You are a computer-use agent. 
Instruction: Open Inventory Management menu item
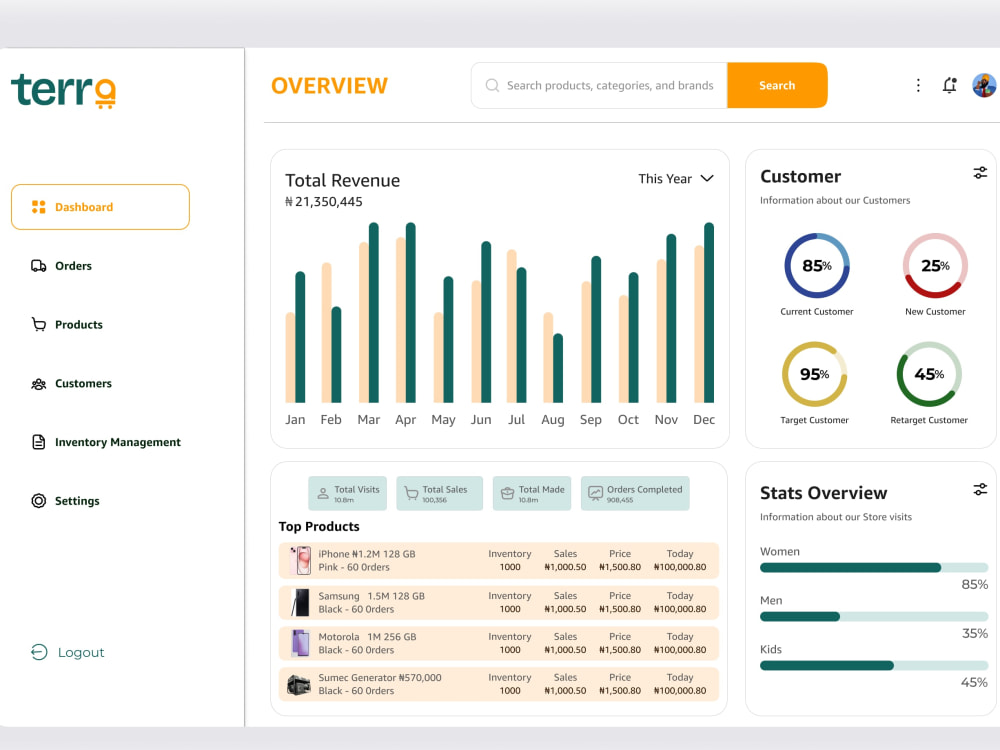coord(106,442)
